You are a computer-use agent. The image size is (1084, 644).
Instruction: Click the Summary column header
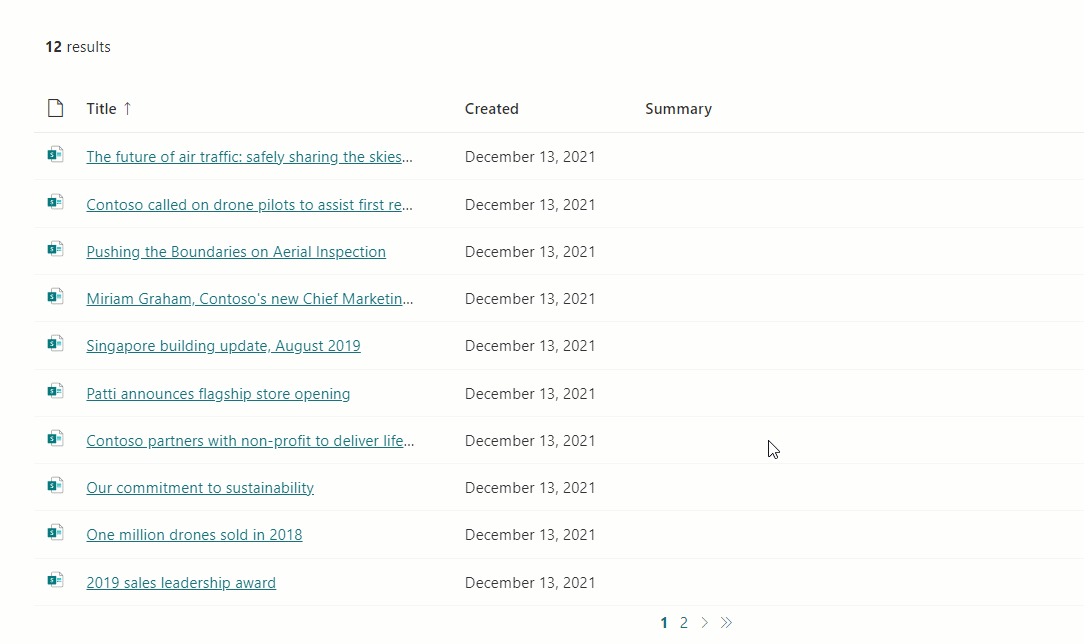coord(678,108)
